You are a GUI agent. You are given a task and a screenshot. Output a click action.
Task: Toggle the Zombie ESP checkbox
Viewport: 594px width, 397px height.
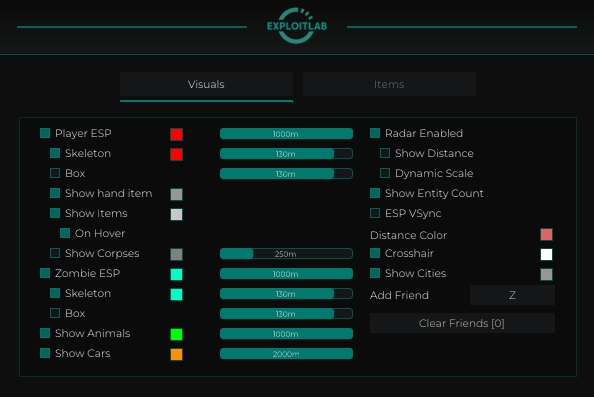pos(45,273)
